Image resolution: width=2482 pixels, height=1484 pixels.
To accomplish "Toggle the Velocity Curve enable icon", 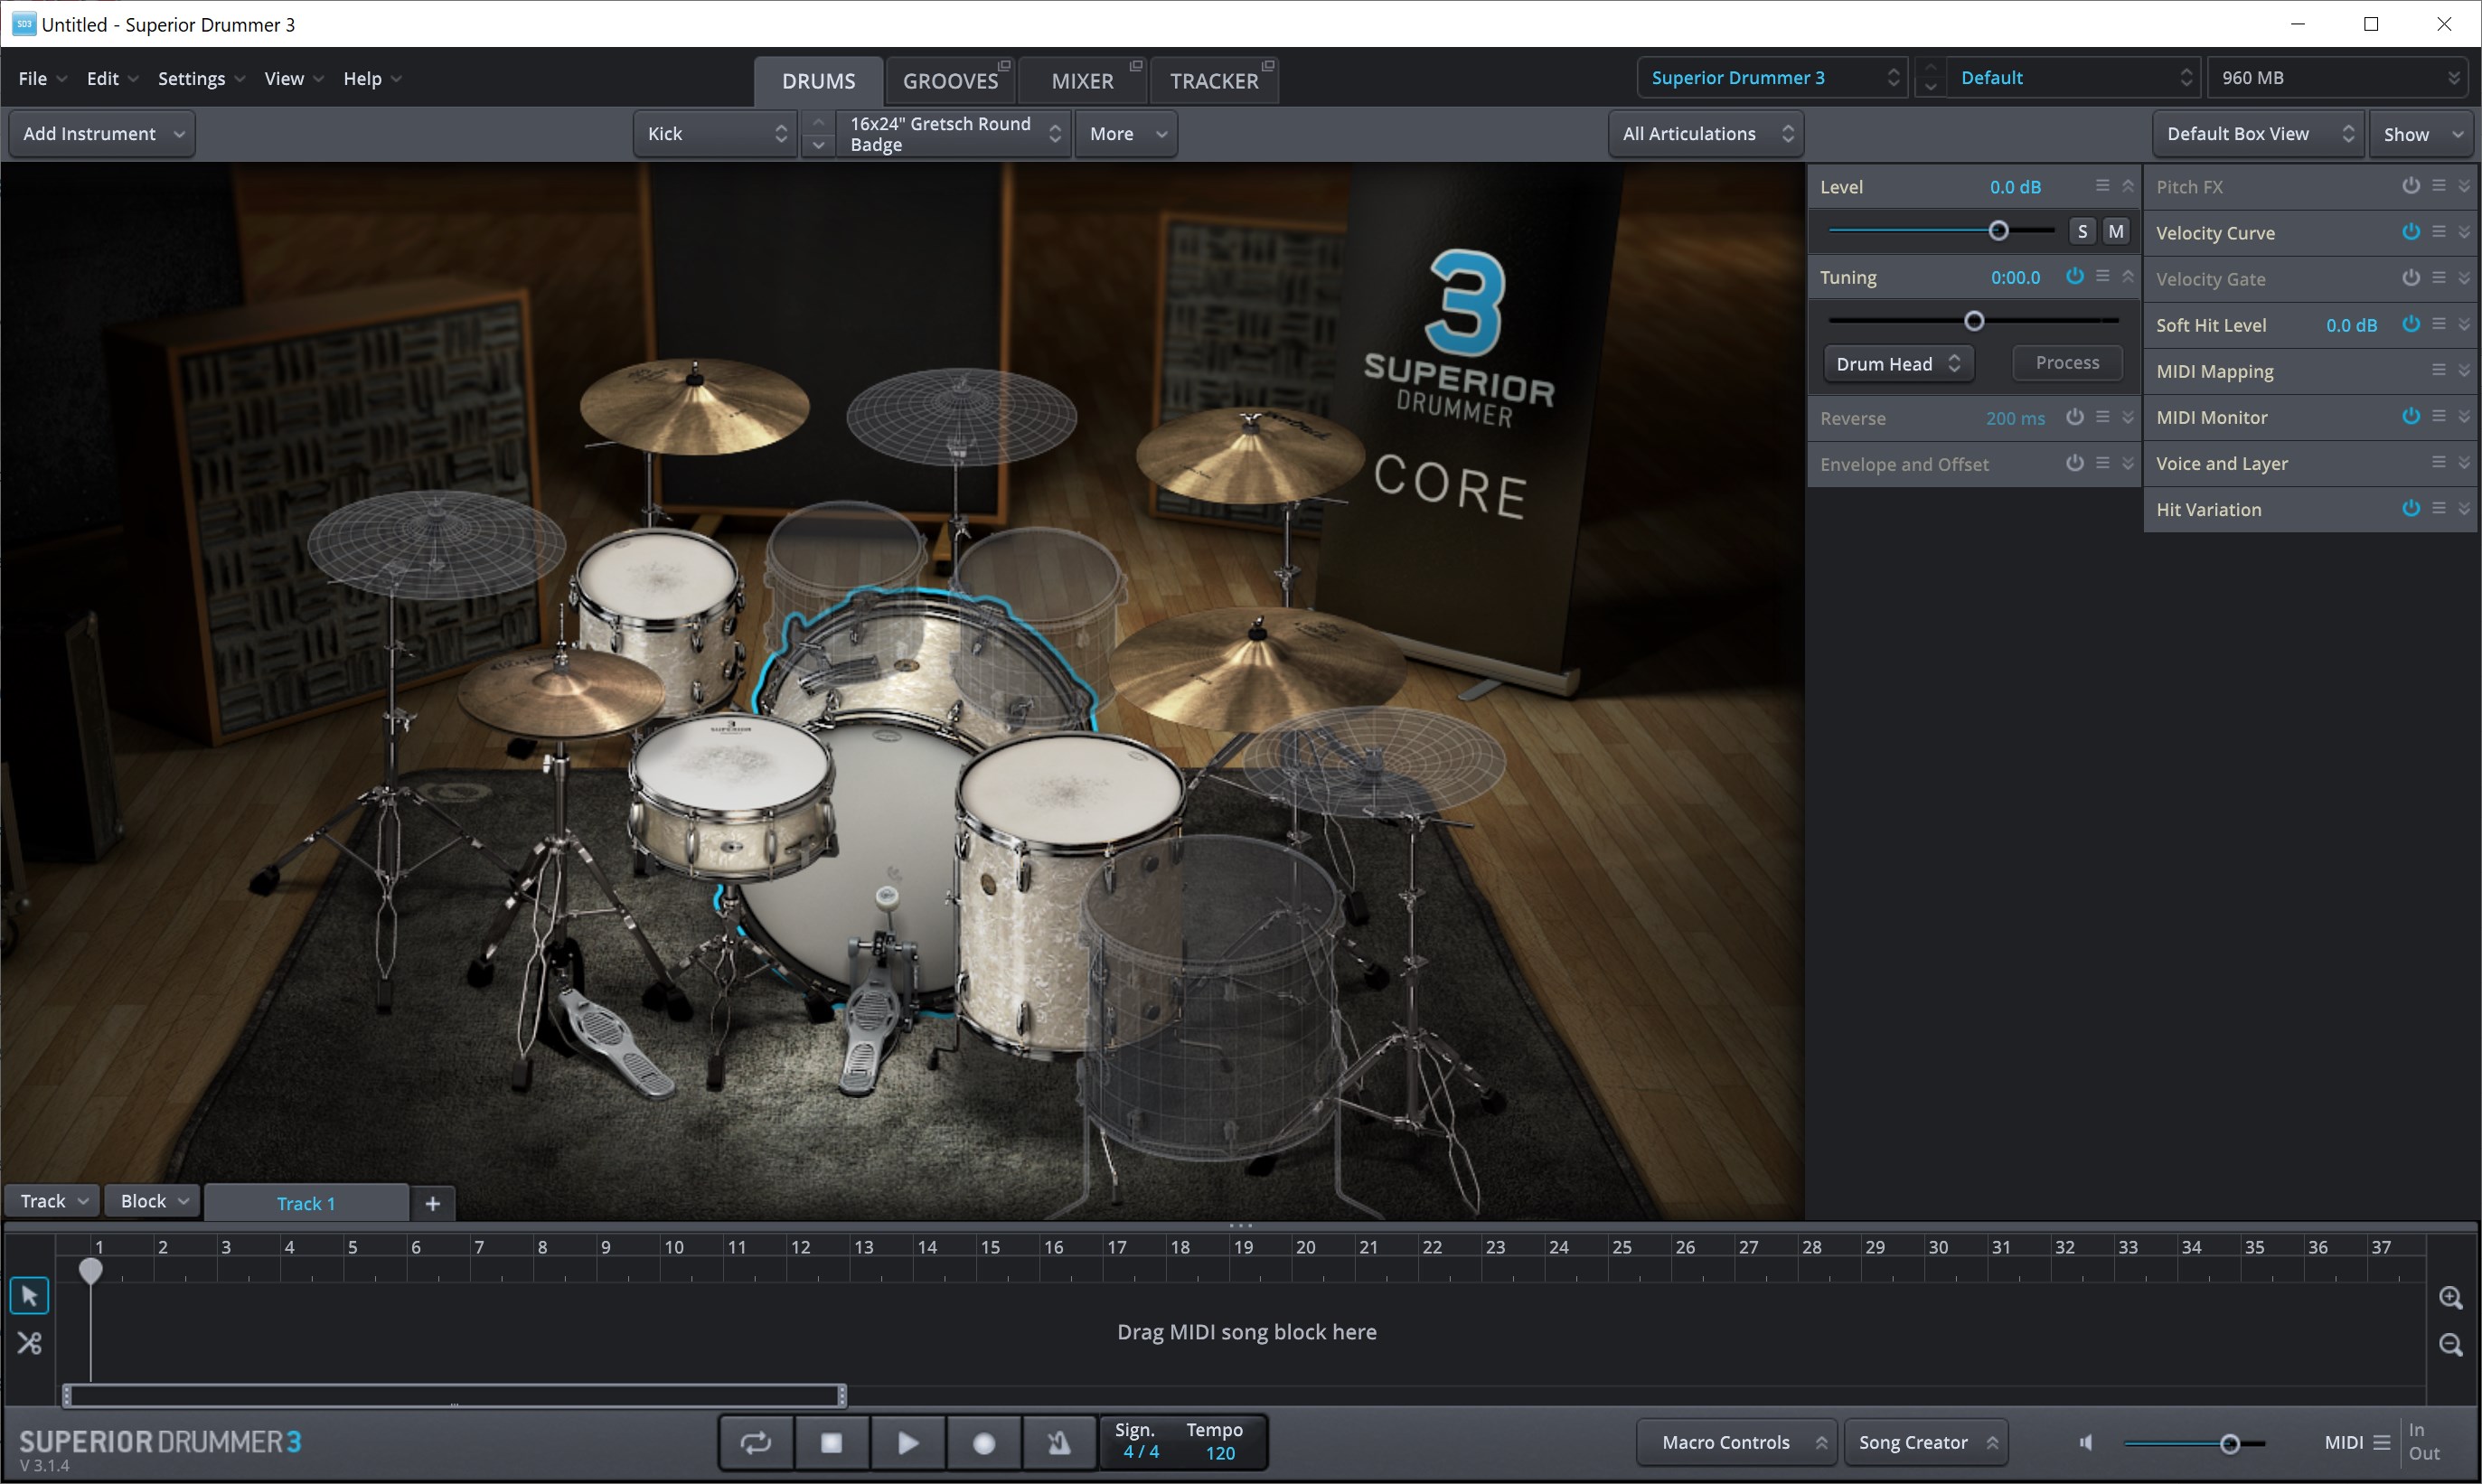I will coord(2410,231).
